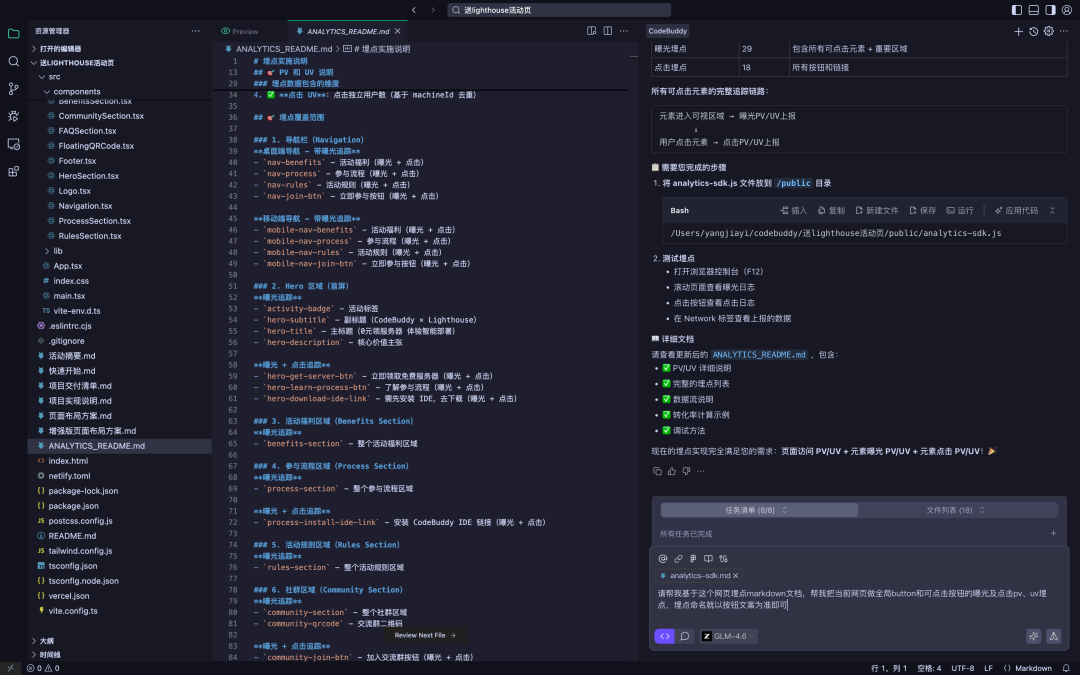Click 插入 in Bash code block

(793, 211)
